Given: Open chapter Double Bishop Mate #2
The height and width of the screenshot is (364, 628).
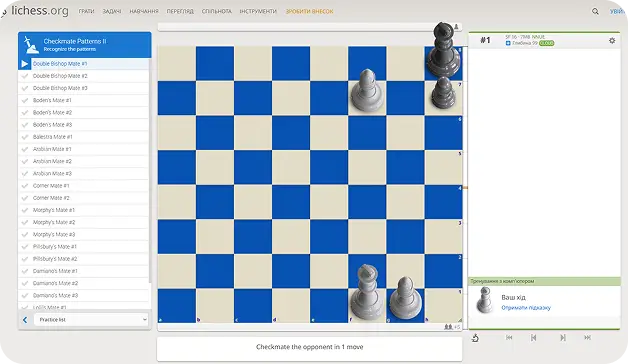Looking at the screenshot, I should pos(84,76).
